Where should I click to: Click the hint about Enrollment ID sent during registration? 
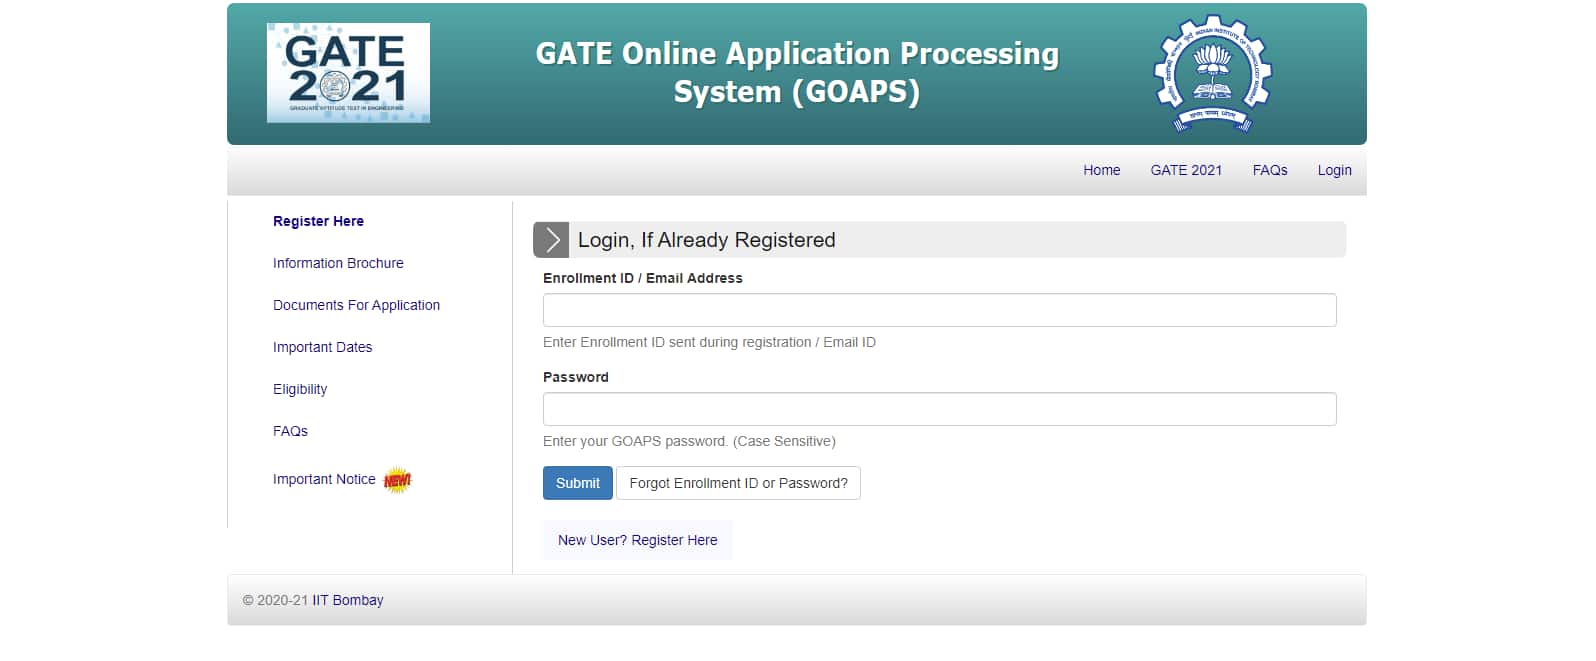coord(709,342)
